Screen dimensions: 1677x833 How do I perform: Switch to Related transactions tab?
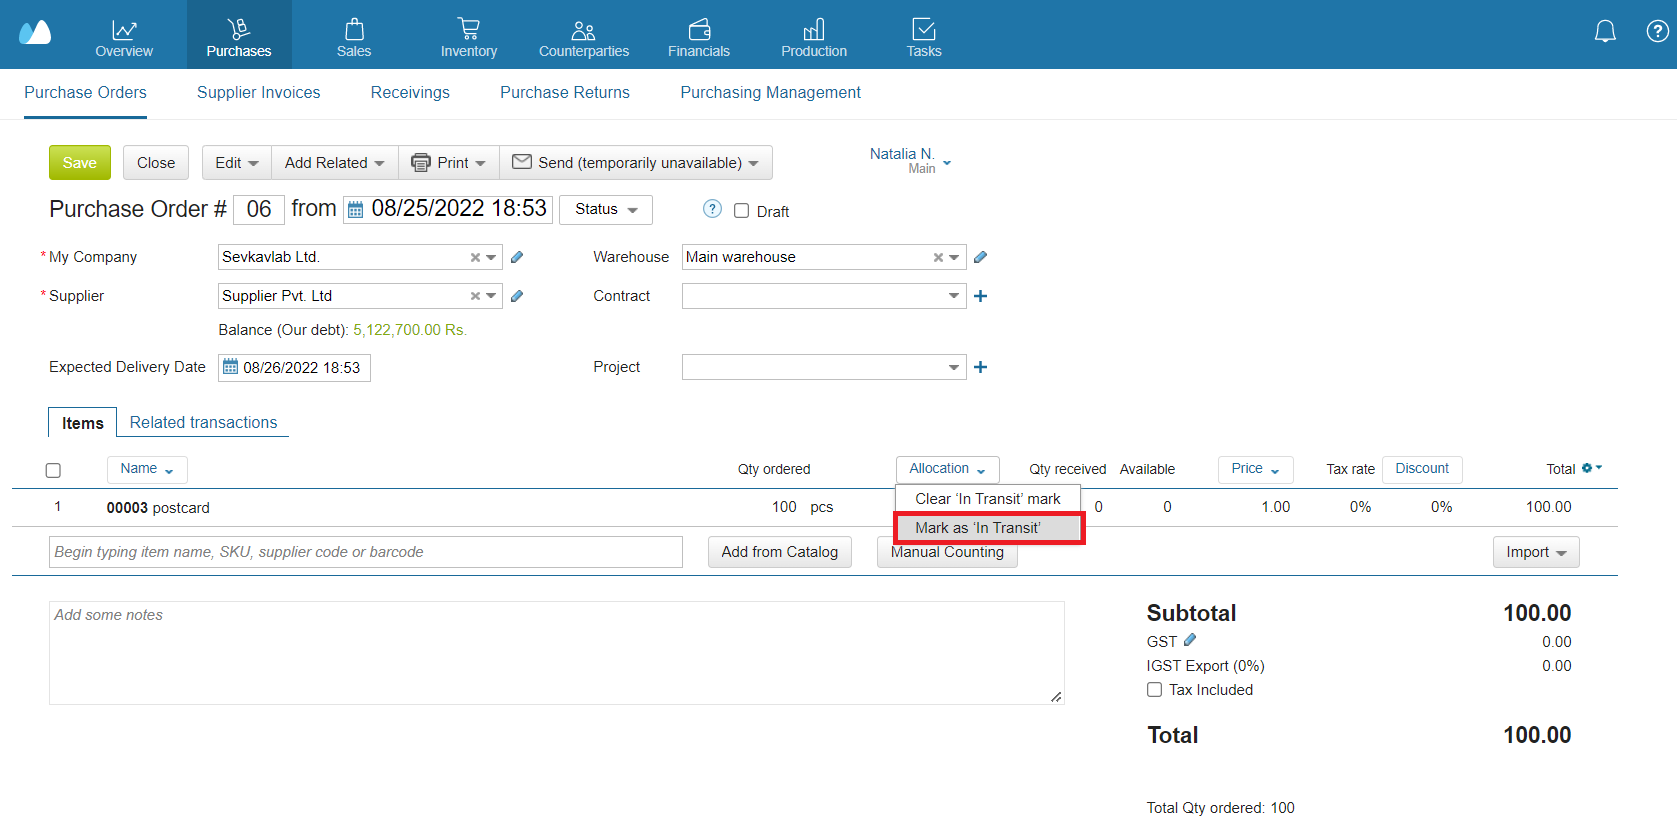pyautogui.click(x=203, y=422)
